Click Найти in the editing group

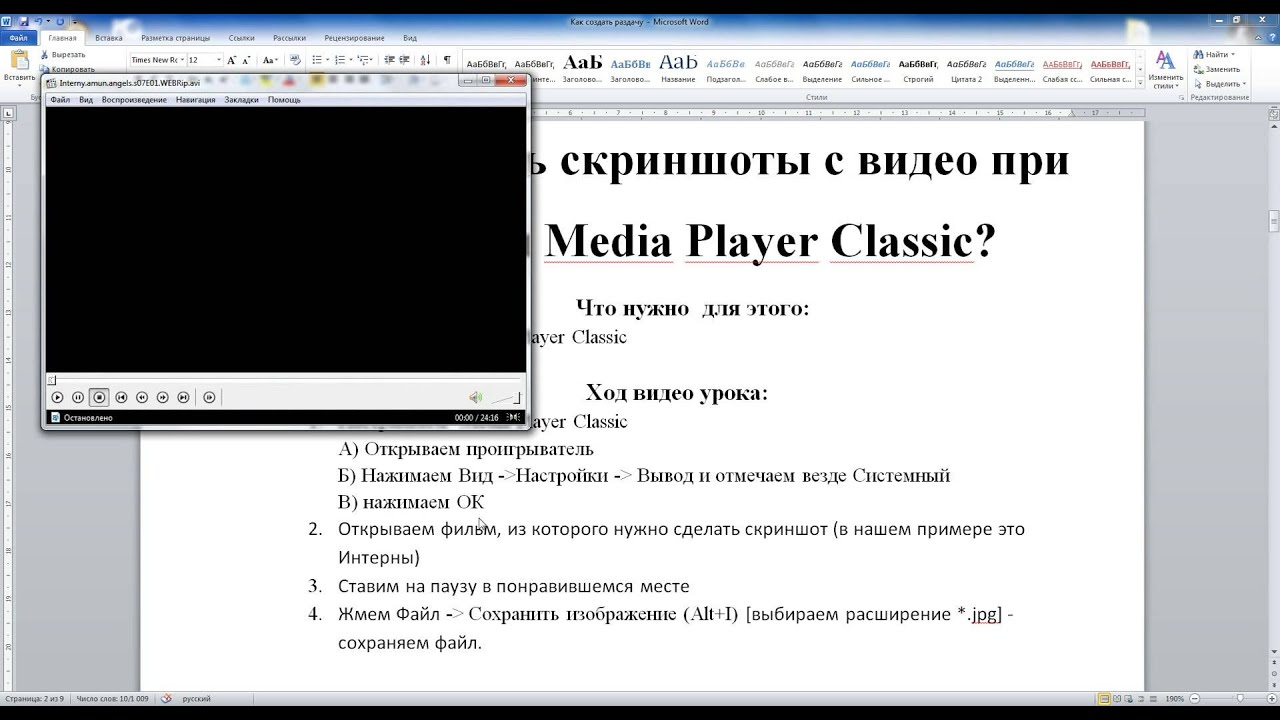(x=1214, y=55)
